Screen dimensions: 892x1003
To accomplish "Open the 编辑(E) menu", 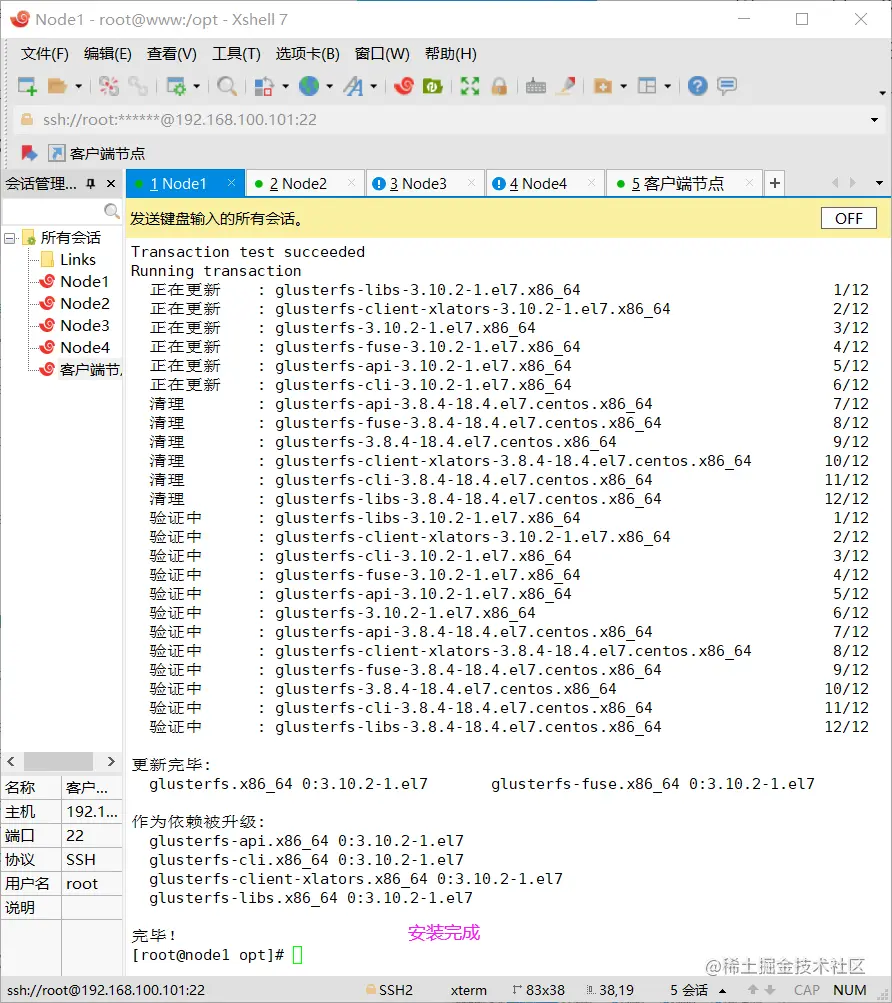I will point(108,54).
